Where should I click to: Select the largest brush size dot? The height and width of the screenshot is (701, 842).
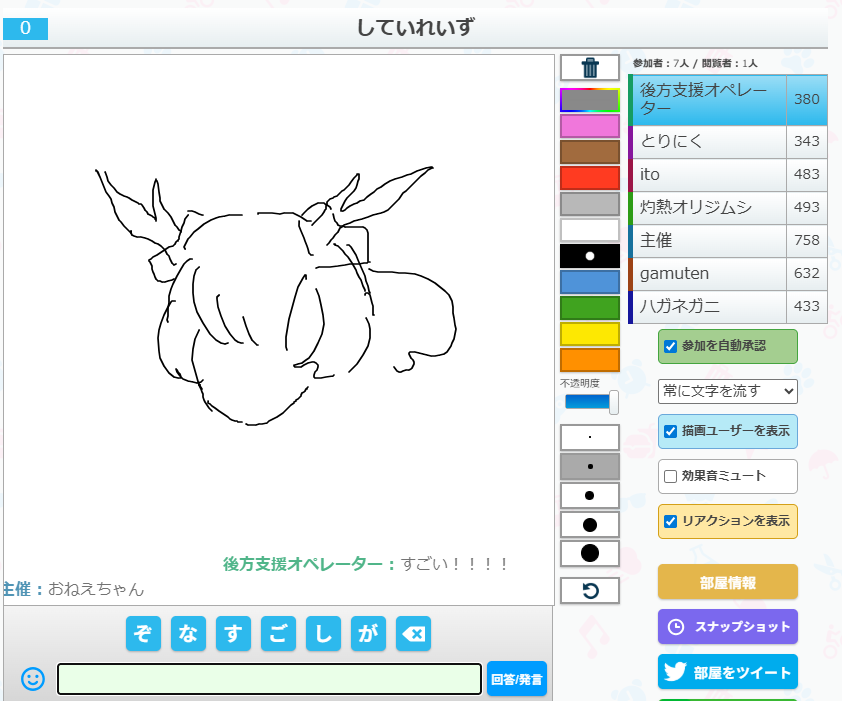point(590,553)
